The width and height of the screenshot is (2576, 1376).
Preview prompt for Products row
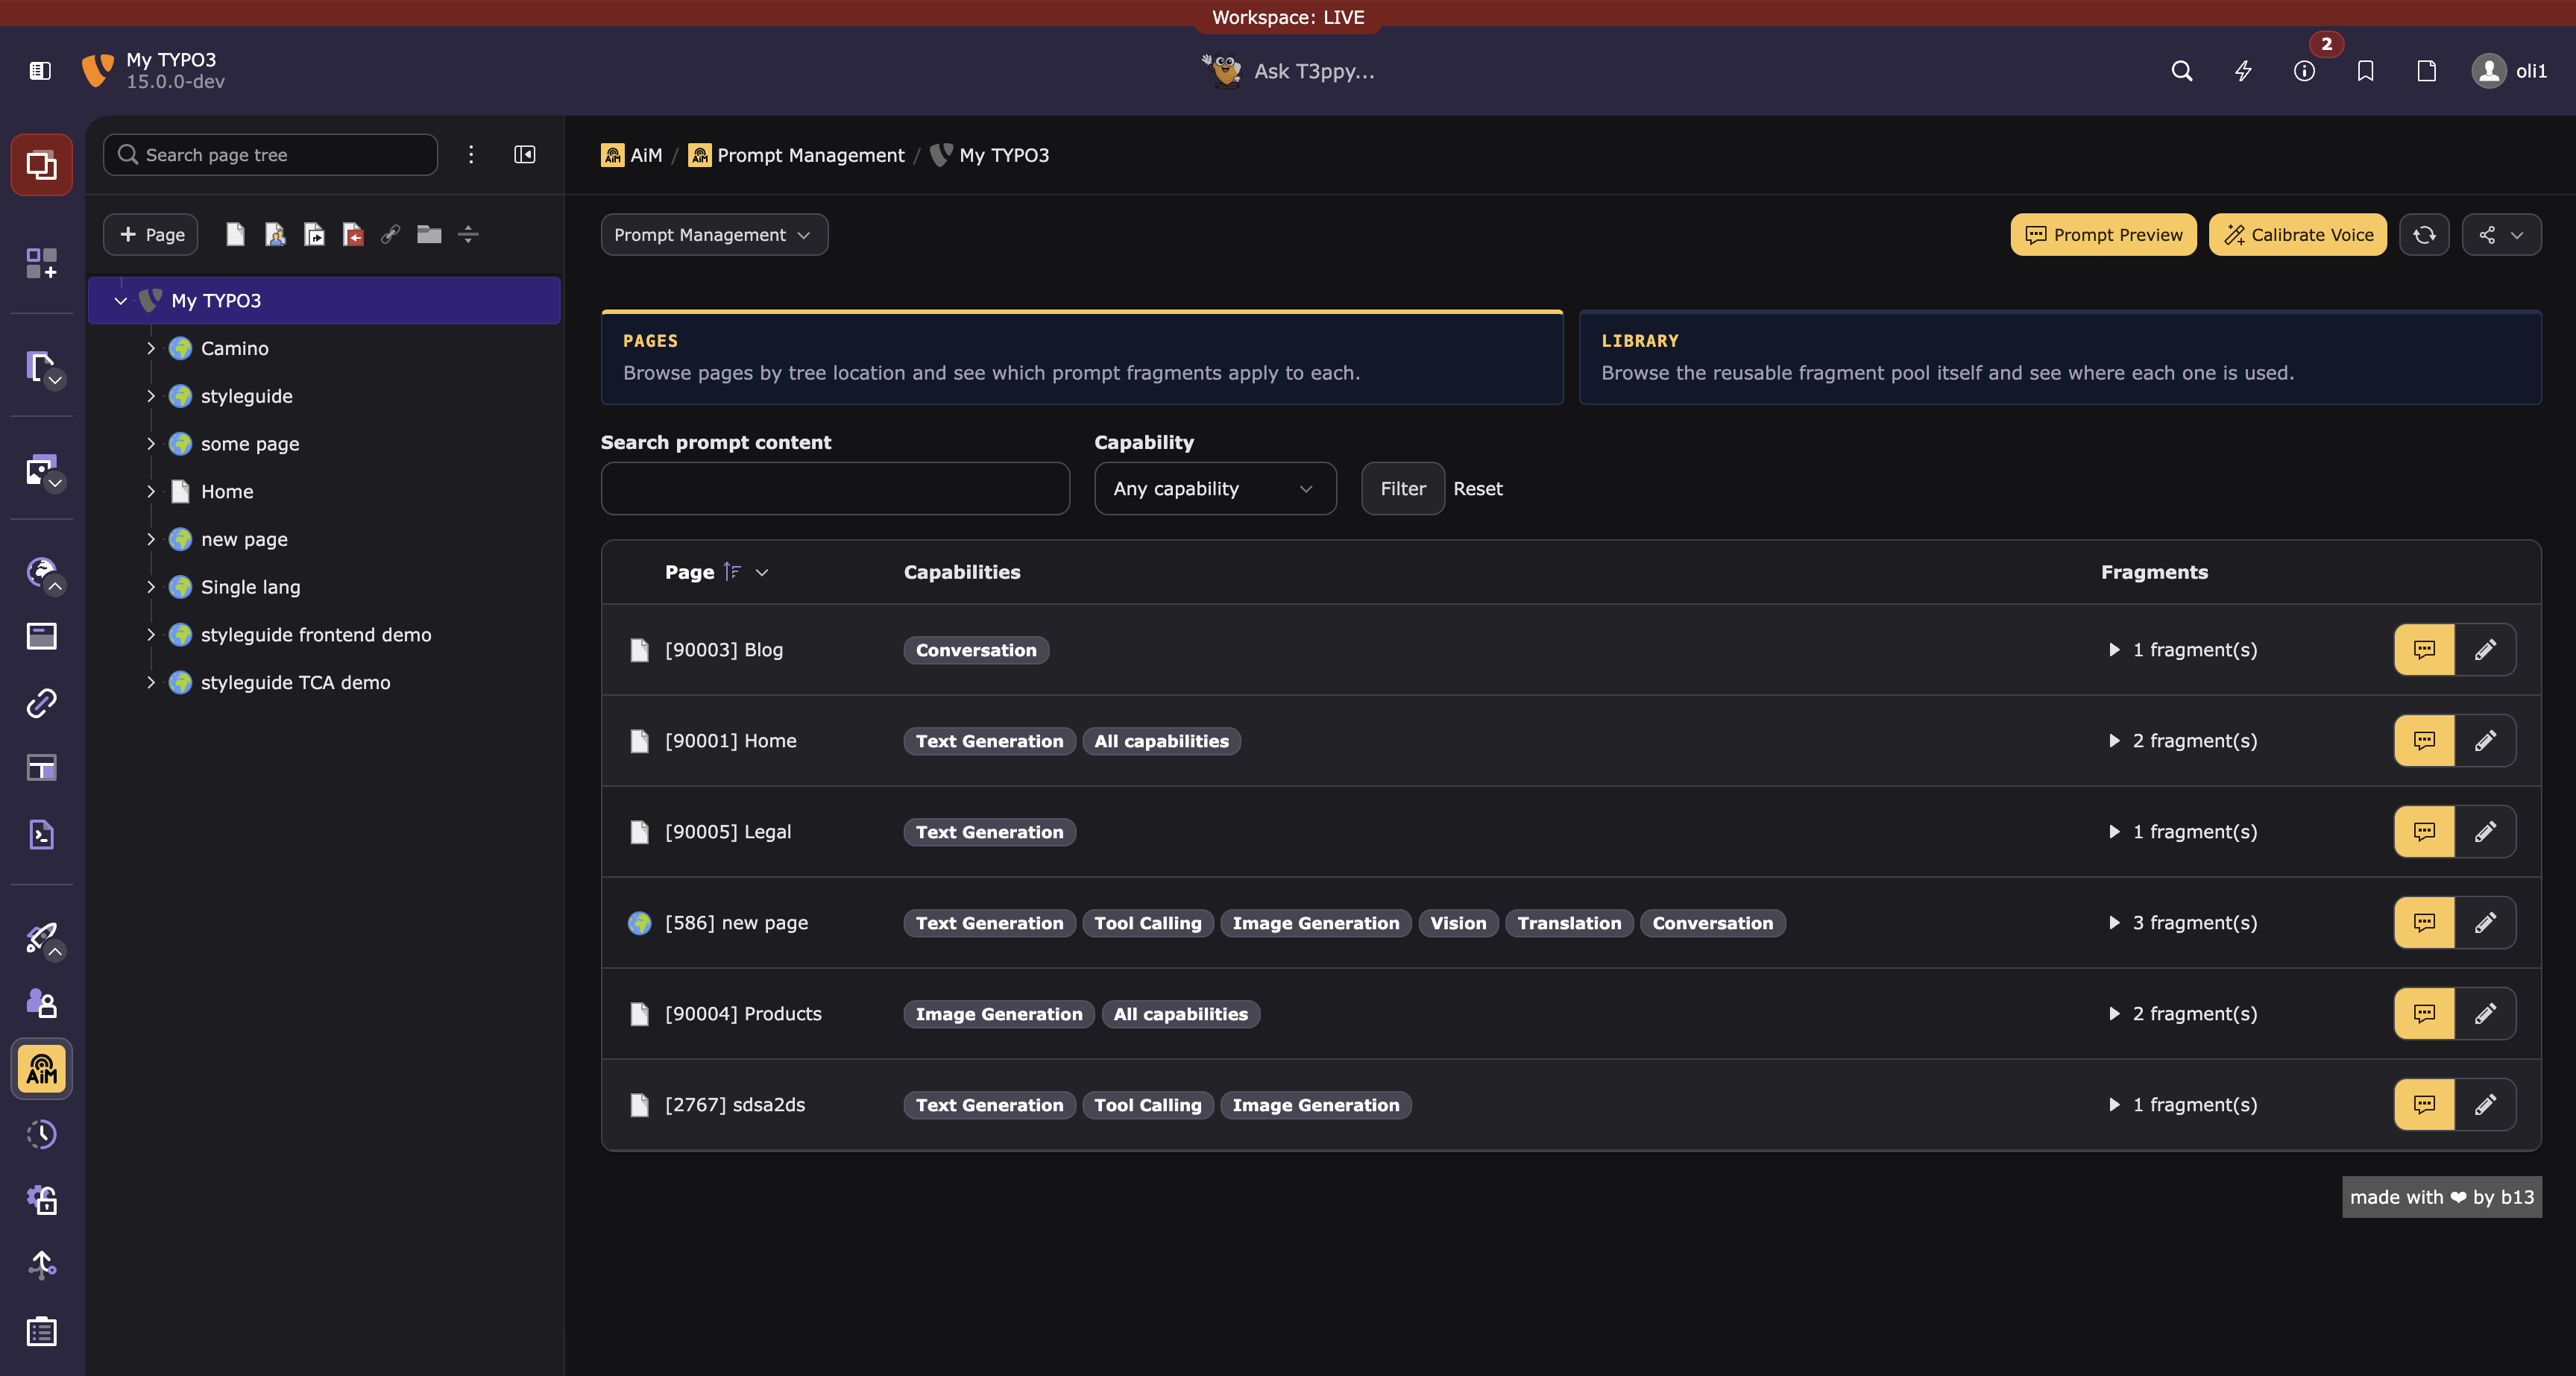2424,1014
